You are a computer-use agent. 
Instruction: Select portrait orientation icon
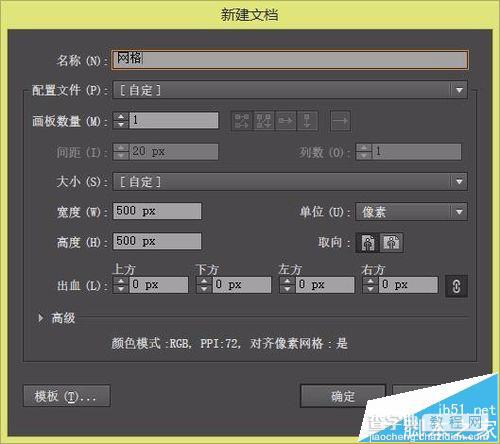(368, 242)
